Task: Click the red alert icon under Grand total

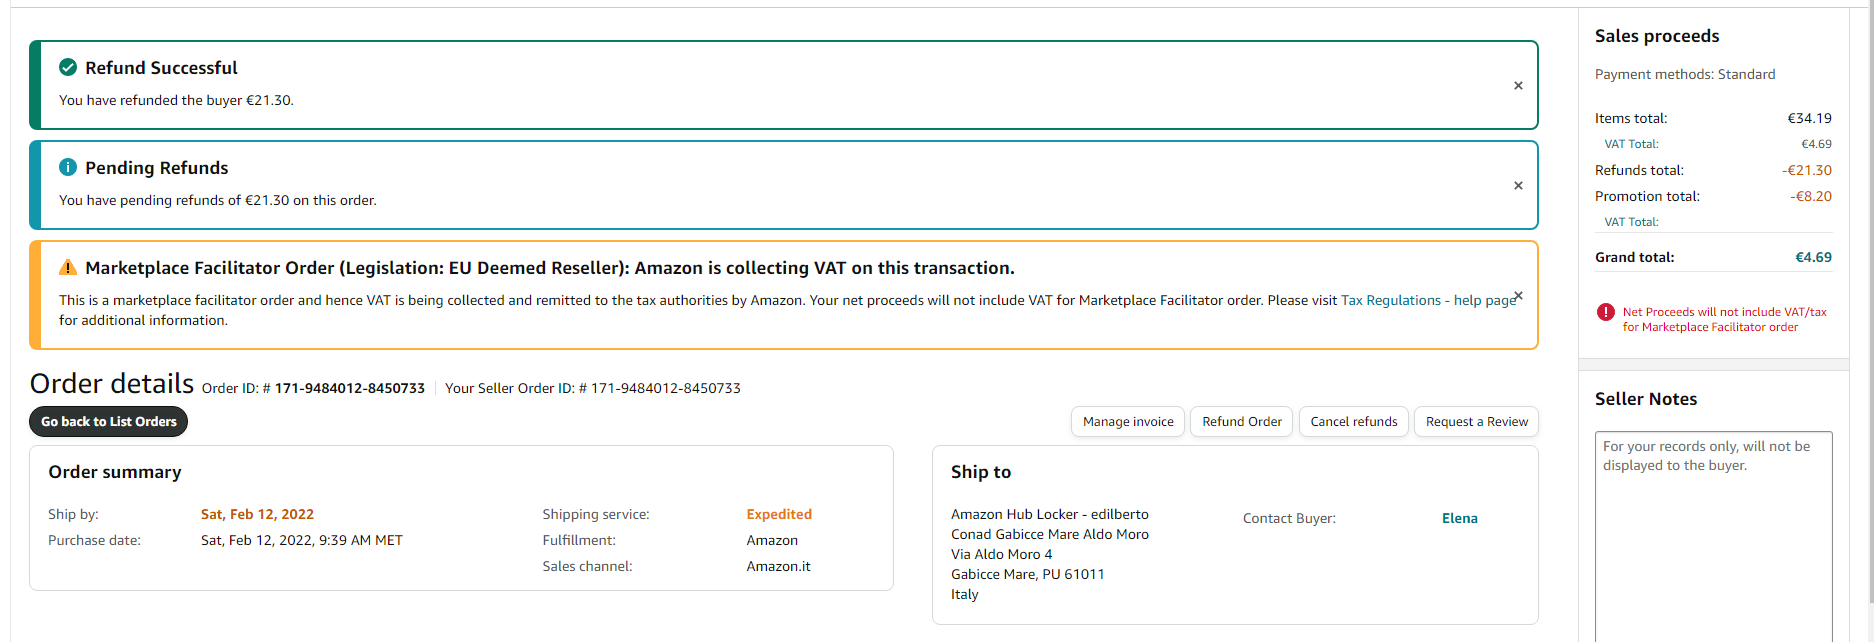Action: [x=1606, y=312]
